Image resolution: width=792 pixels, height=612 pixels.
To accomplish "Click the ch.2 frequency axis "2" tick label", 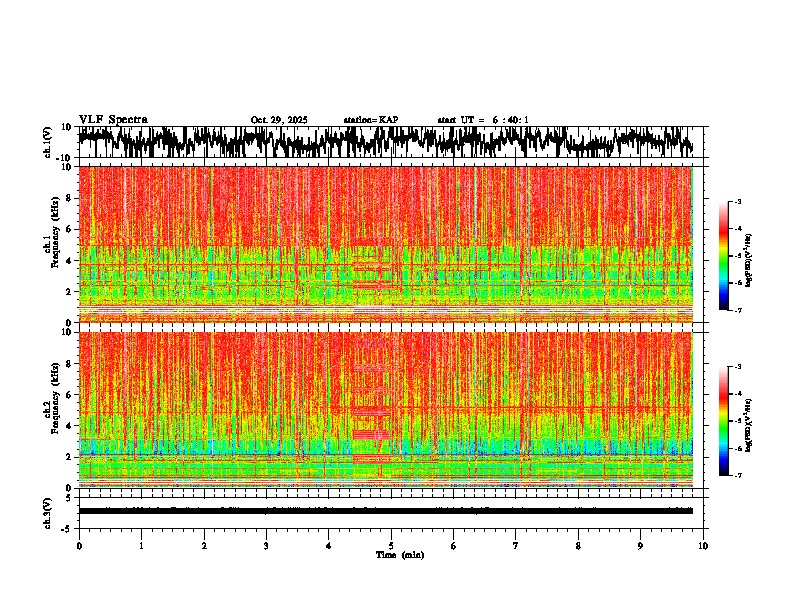I will tap(70, 457).
